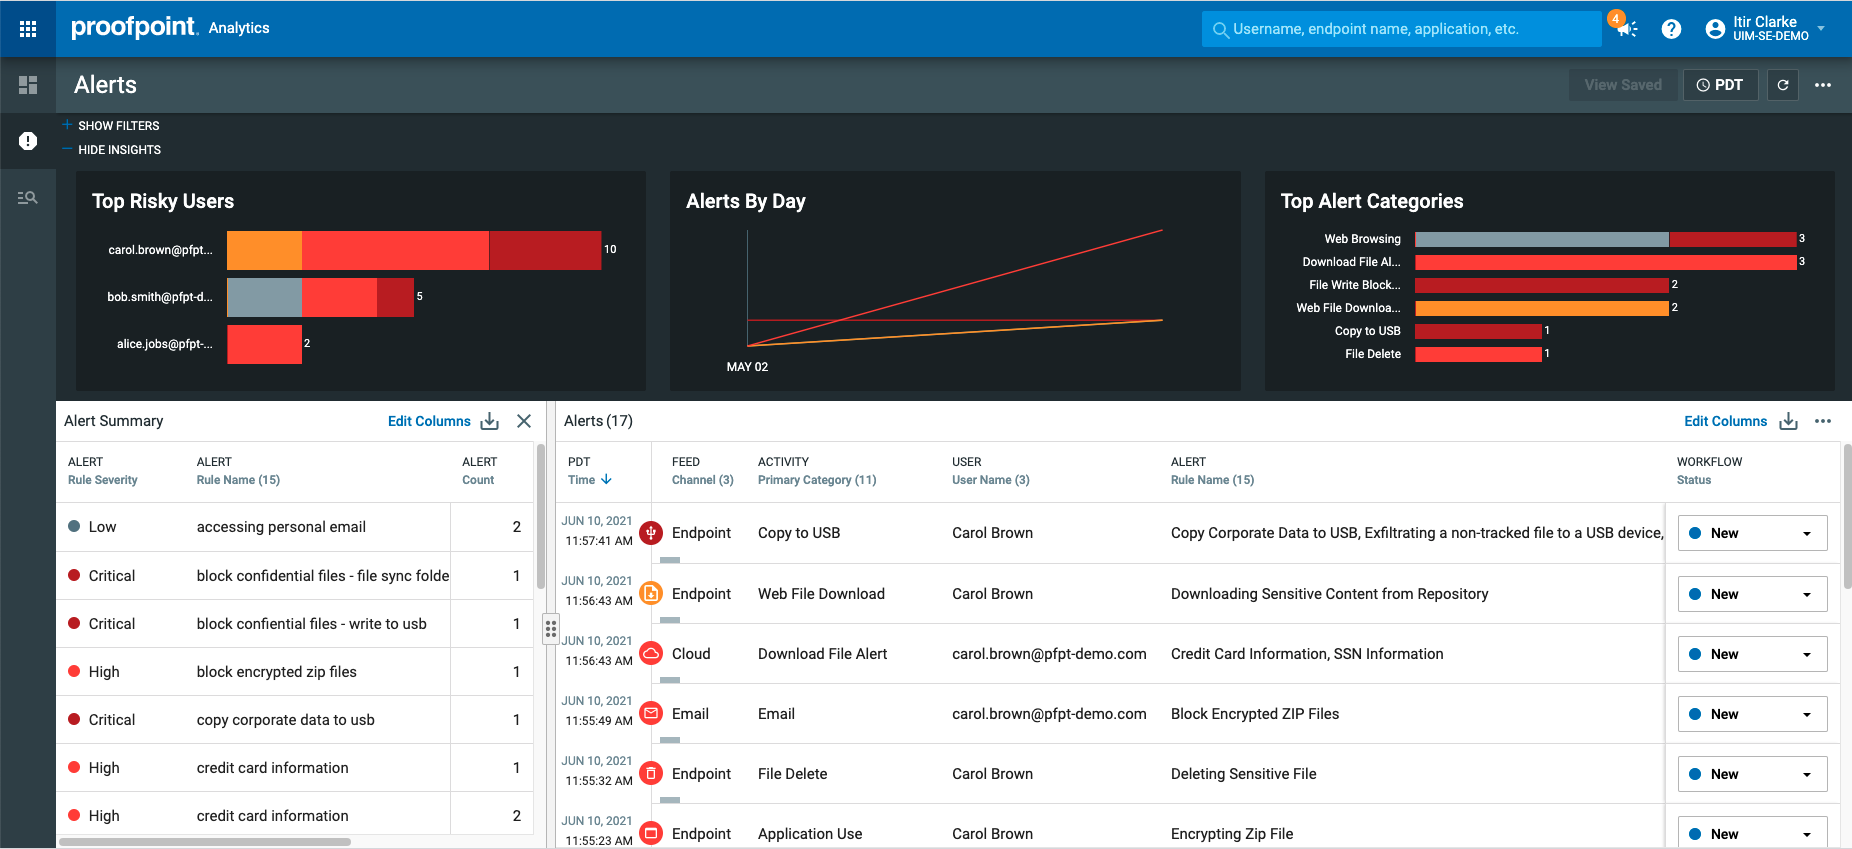Image resolution: width=1852 pixels, height=849 pixels.
Task: Sort by Rule Severity column
Action: click(102, 480)
